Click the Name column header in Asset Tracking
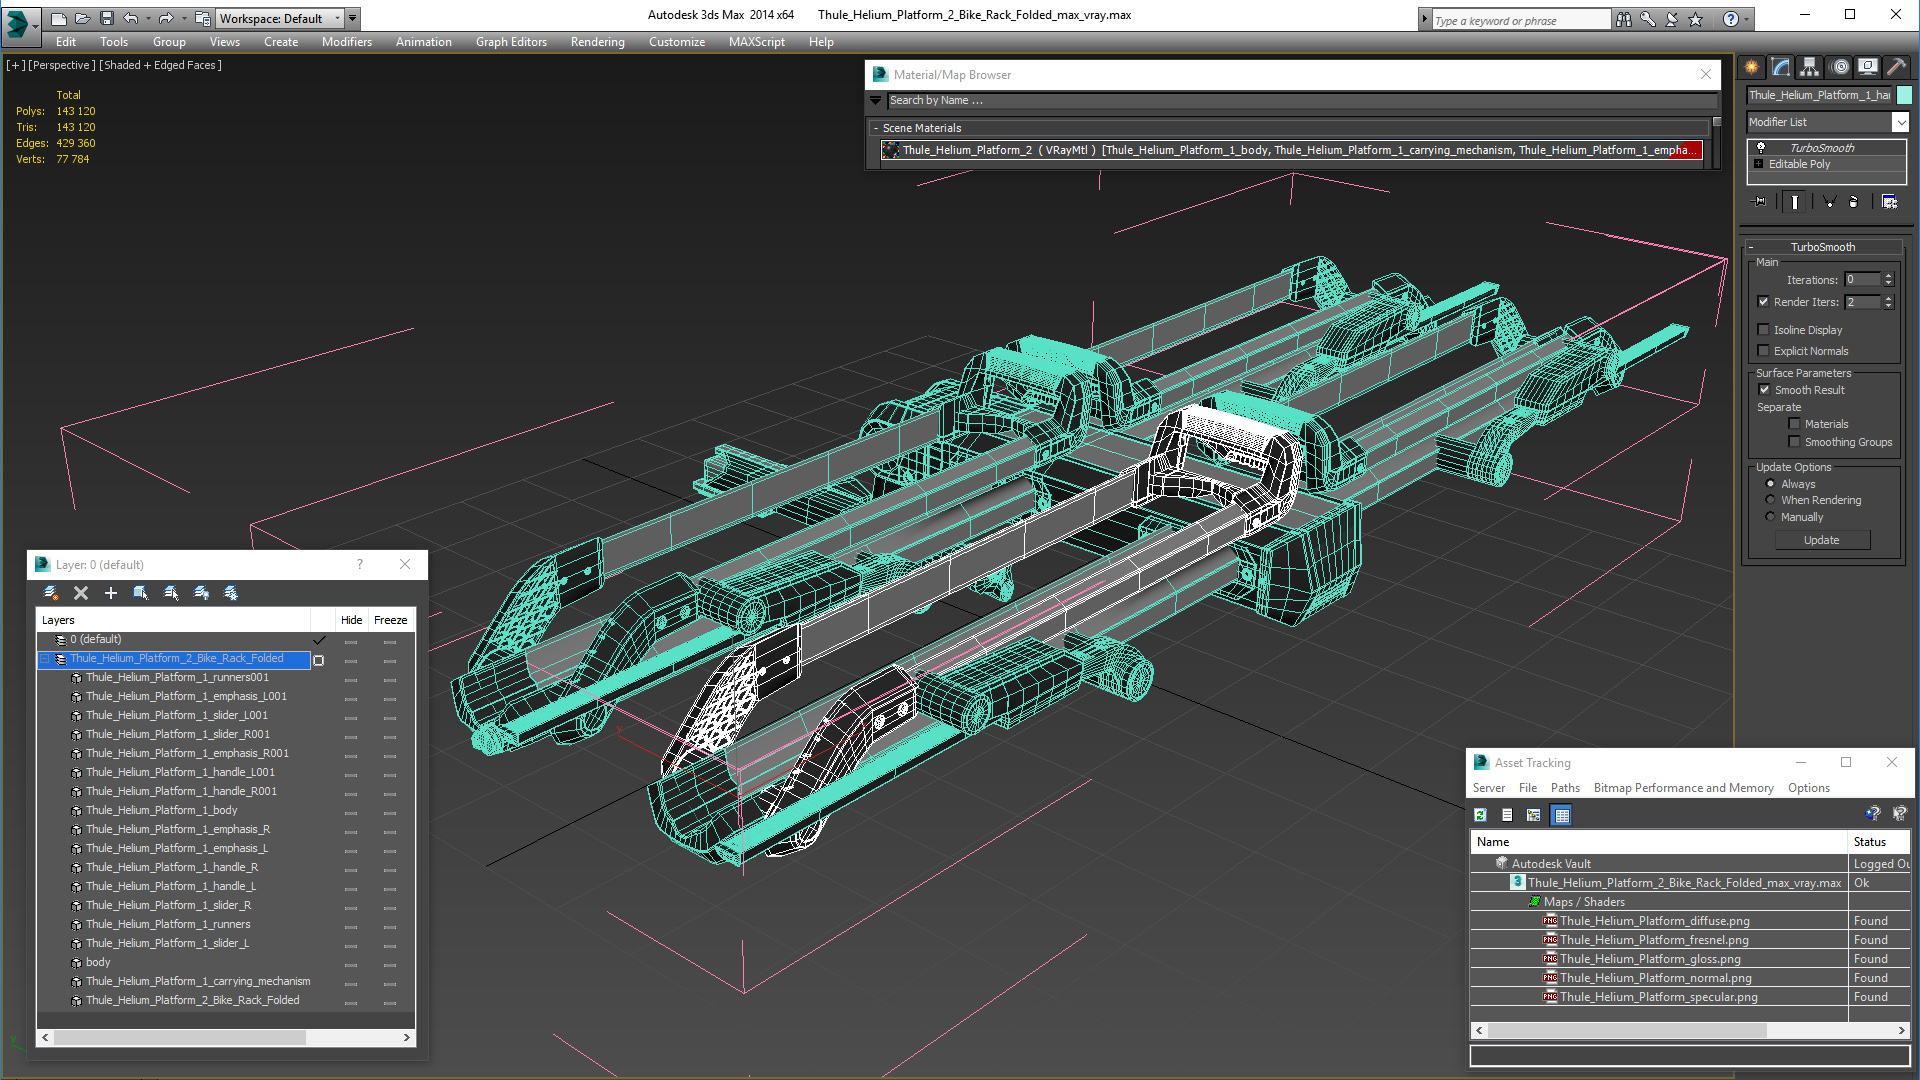This screenshot has width=1920, height=1080. click(1658, 842)
